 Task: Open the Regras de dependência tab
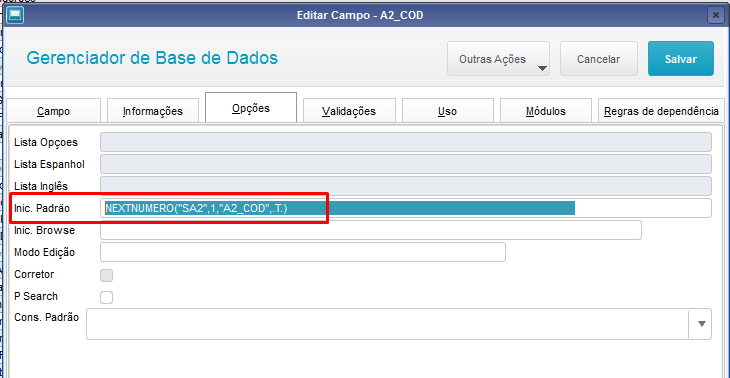point(661,111)
